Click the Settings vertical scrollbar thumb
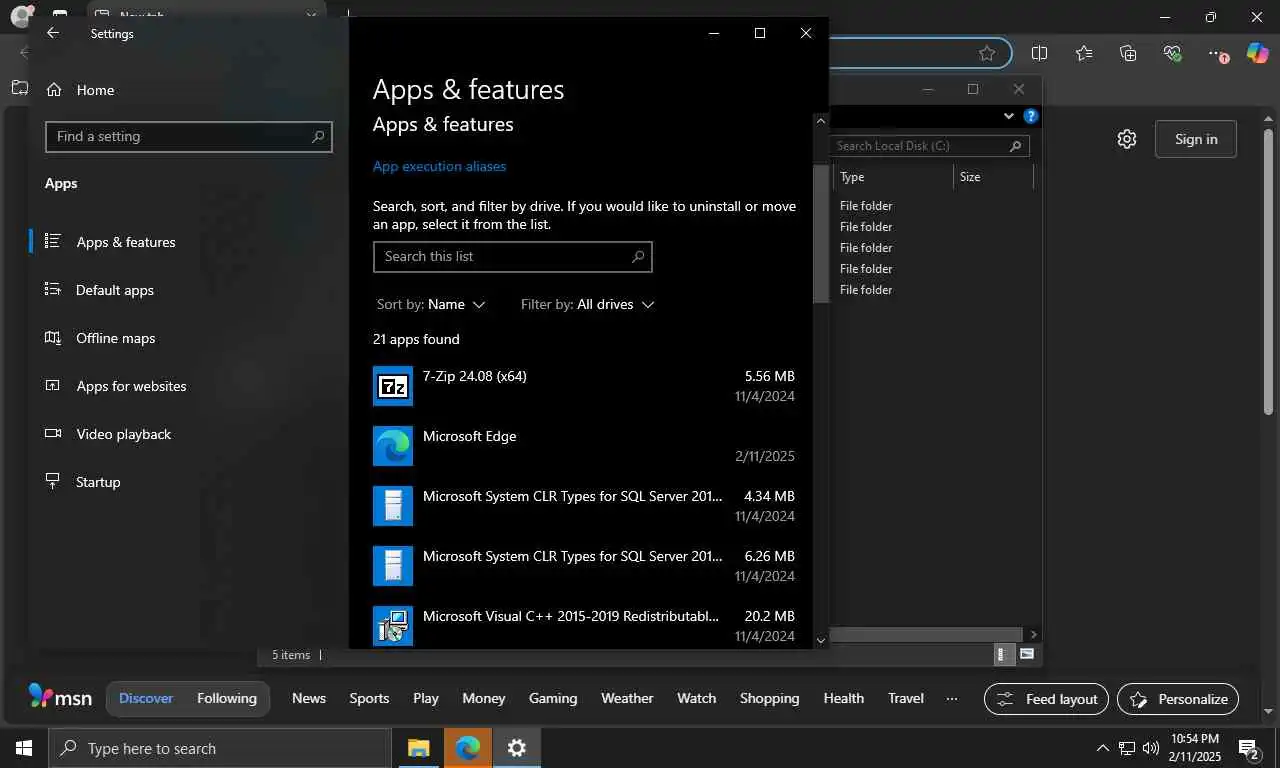 tap(821, 233)
